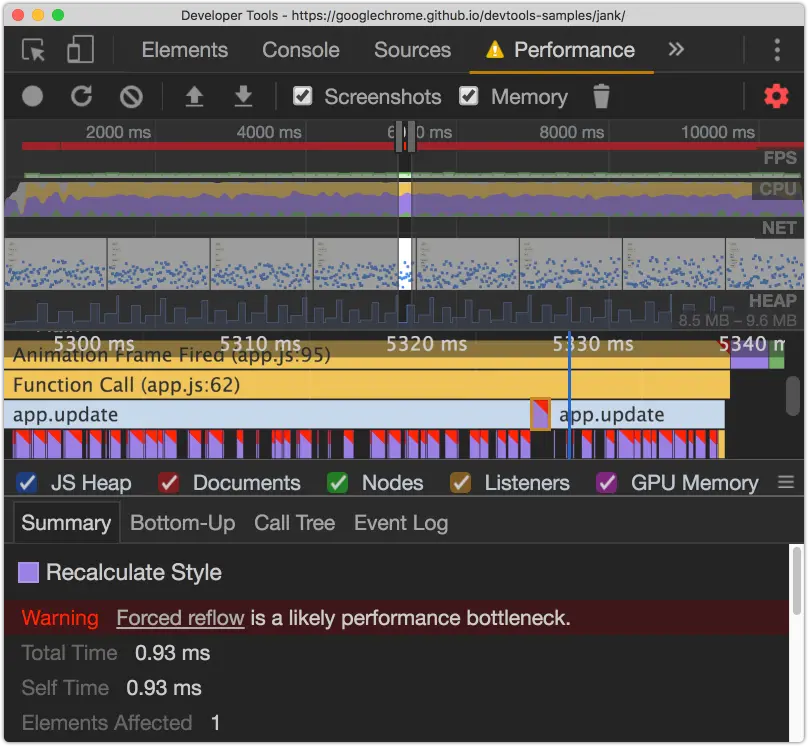Click the 8000 ms overview time marker
This screenshot has height=746, width=808.
pyautogui.click(x=571, y=132)
